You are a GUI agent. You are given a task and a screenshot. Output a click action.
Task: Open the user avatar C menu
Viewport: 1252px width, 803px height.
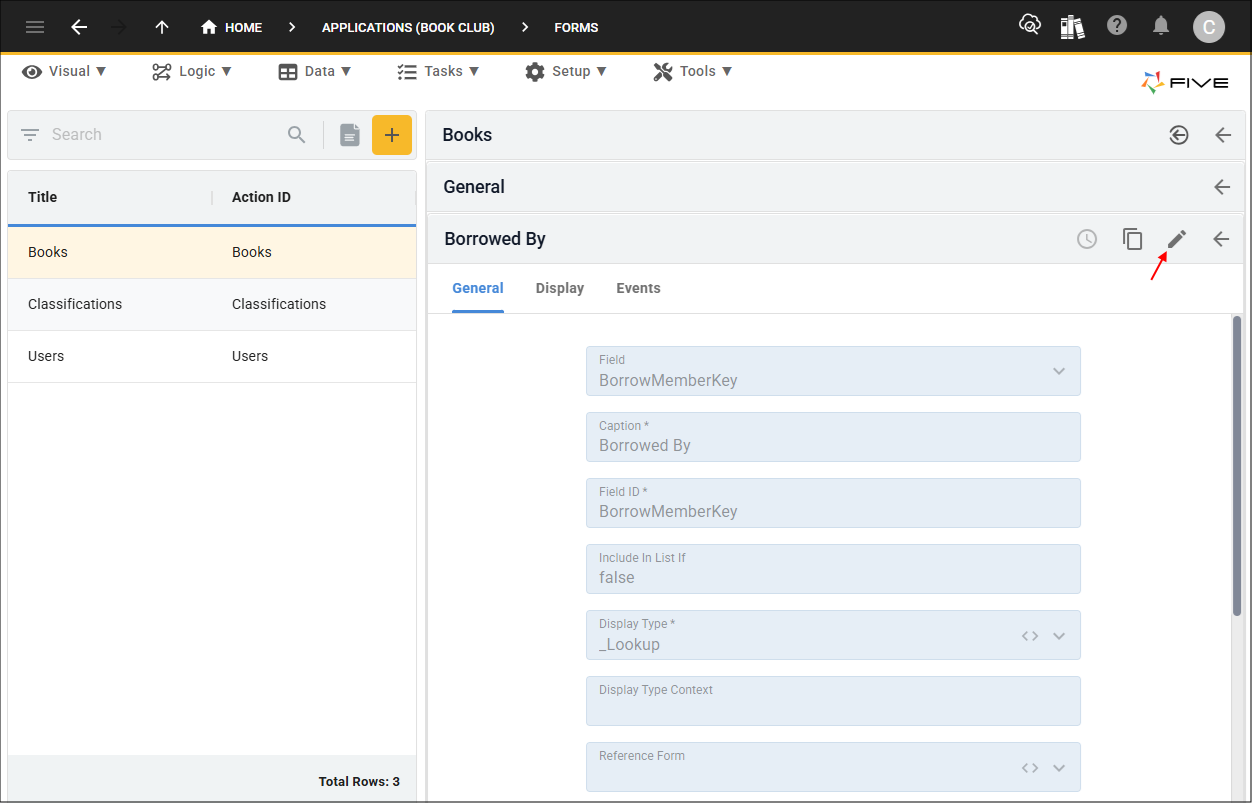click(x=1209, y=27)
